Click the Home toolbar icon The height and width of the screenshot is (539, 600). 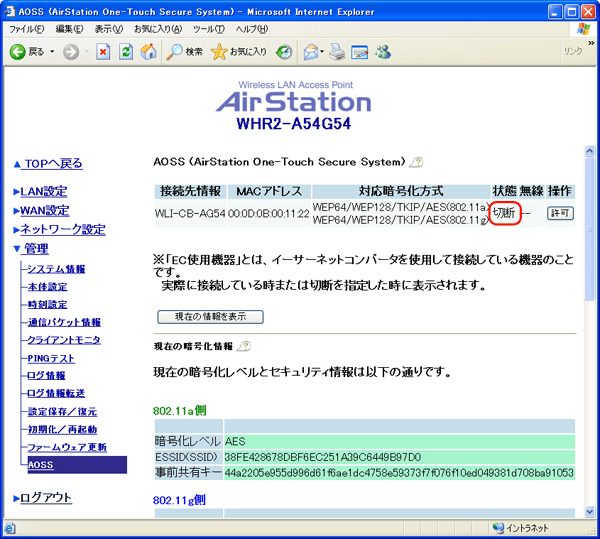pos(148,52)
